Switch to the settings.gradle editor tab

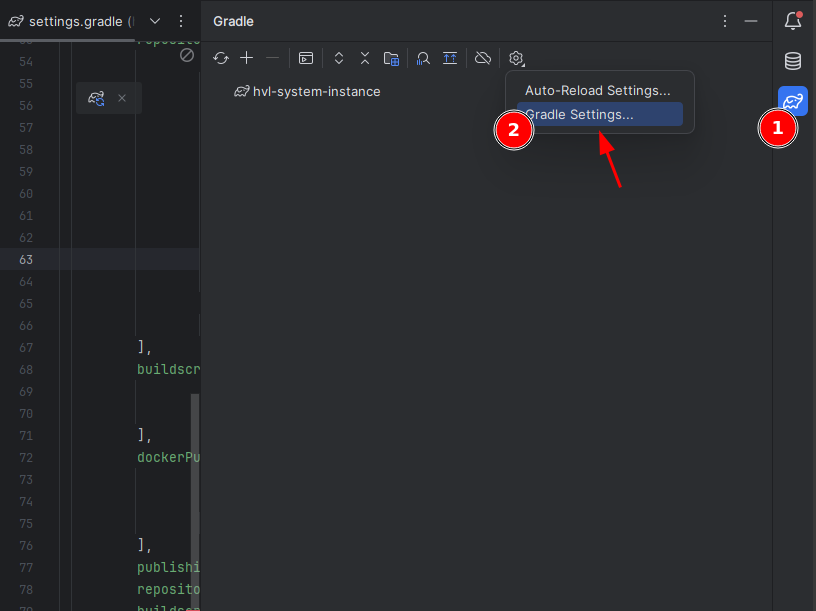pos(70,21)
